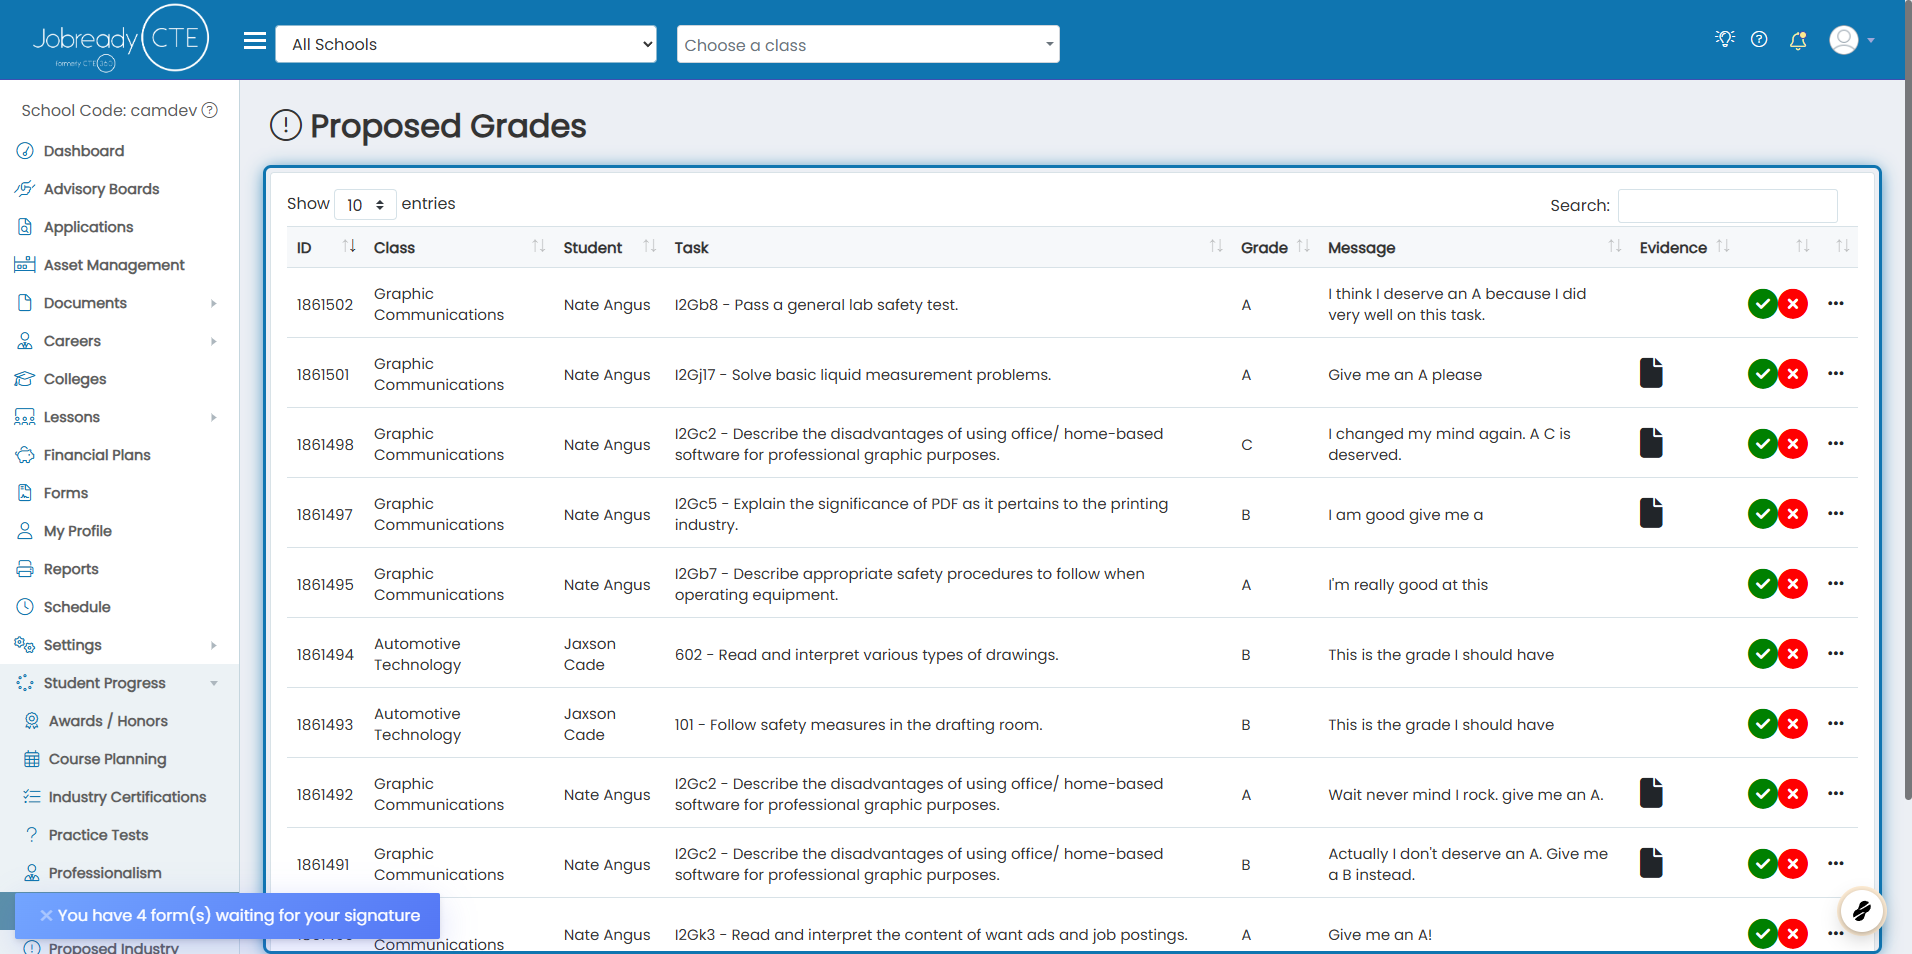1912x954 pixels.
Task: Dismiss the signature notification banner
Action: (46, 915)
